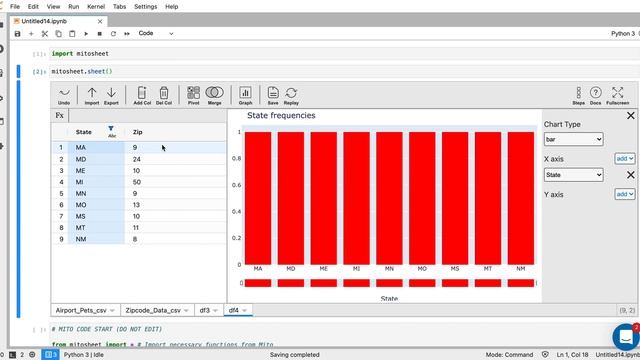Copy the selected cell icon
Image resolution: width=640 pixels, height=360 pixels.
point(58,33)
